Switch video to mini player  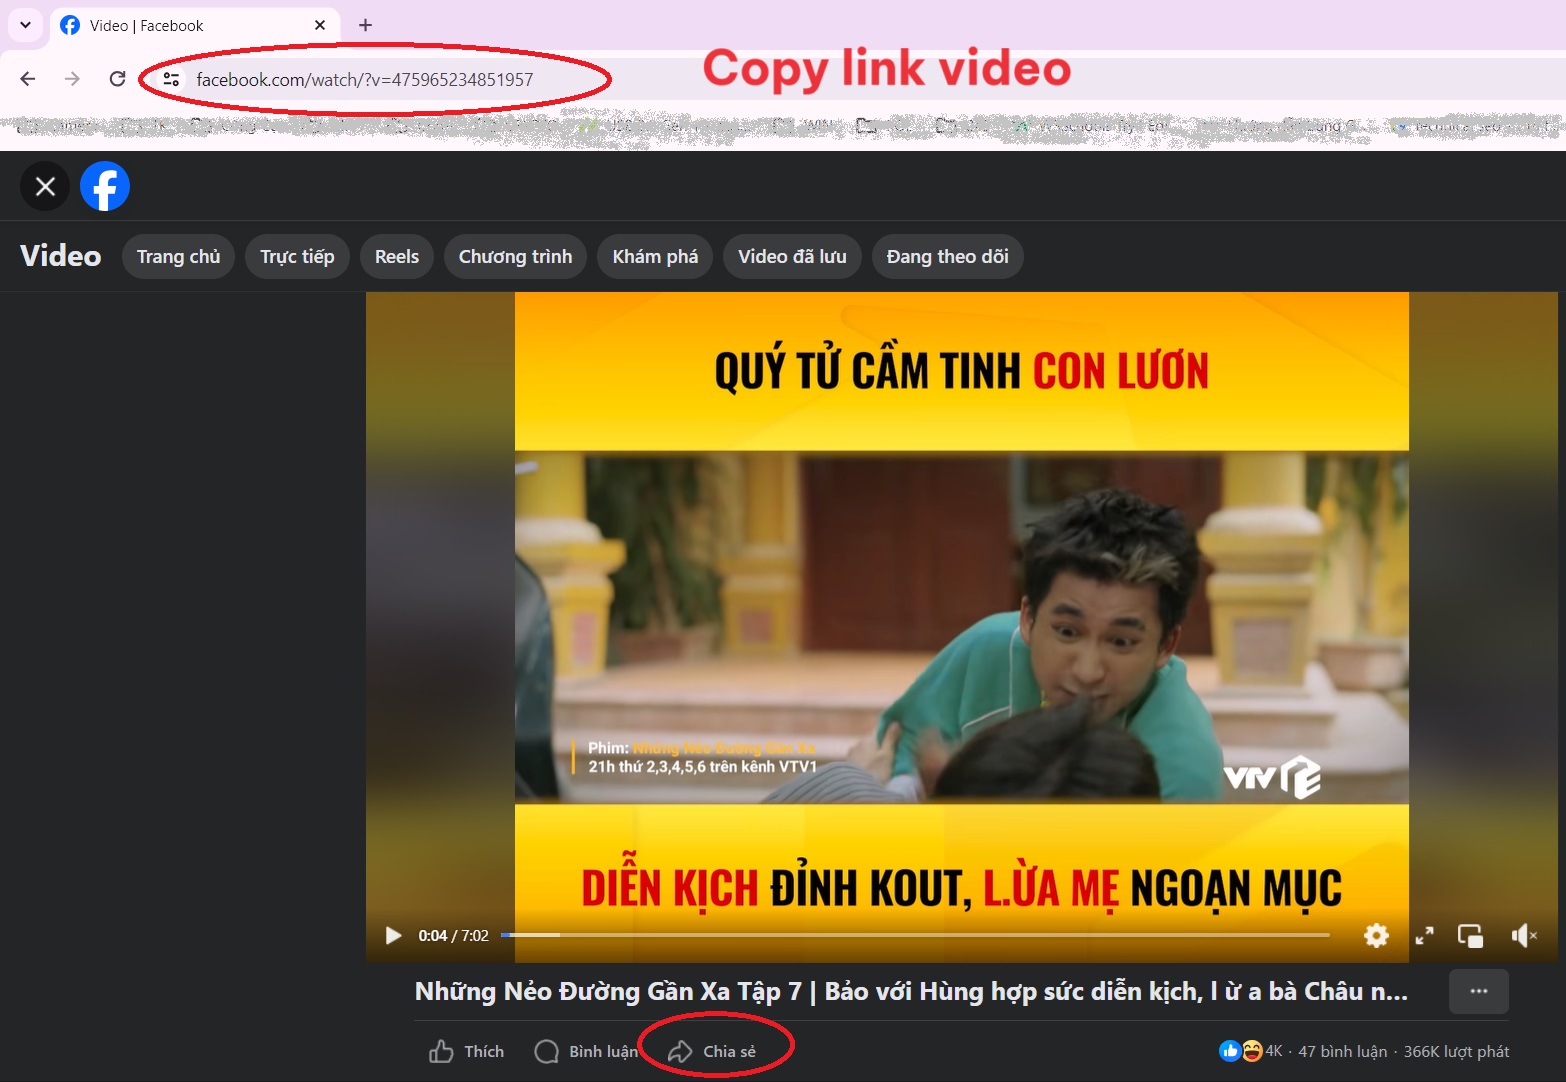click(x=1470, y=935)
